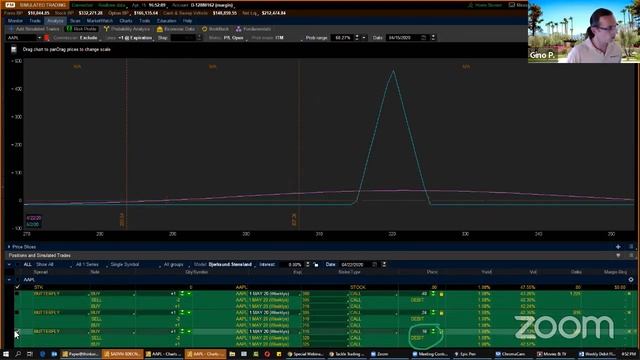Open the calendar picker on top Date field
The image size is (640, 360).
pos(424,38)
